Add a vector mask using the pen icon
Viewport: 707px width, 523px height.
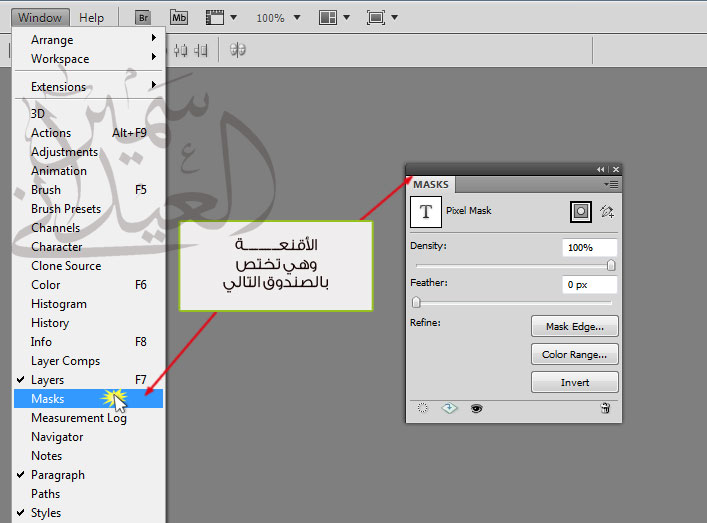pos(606,211)
